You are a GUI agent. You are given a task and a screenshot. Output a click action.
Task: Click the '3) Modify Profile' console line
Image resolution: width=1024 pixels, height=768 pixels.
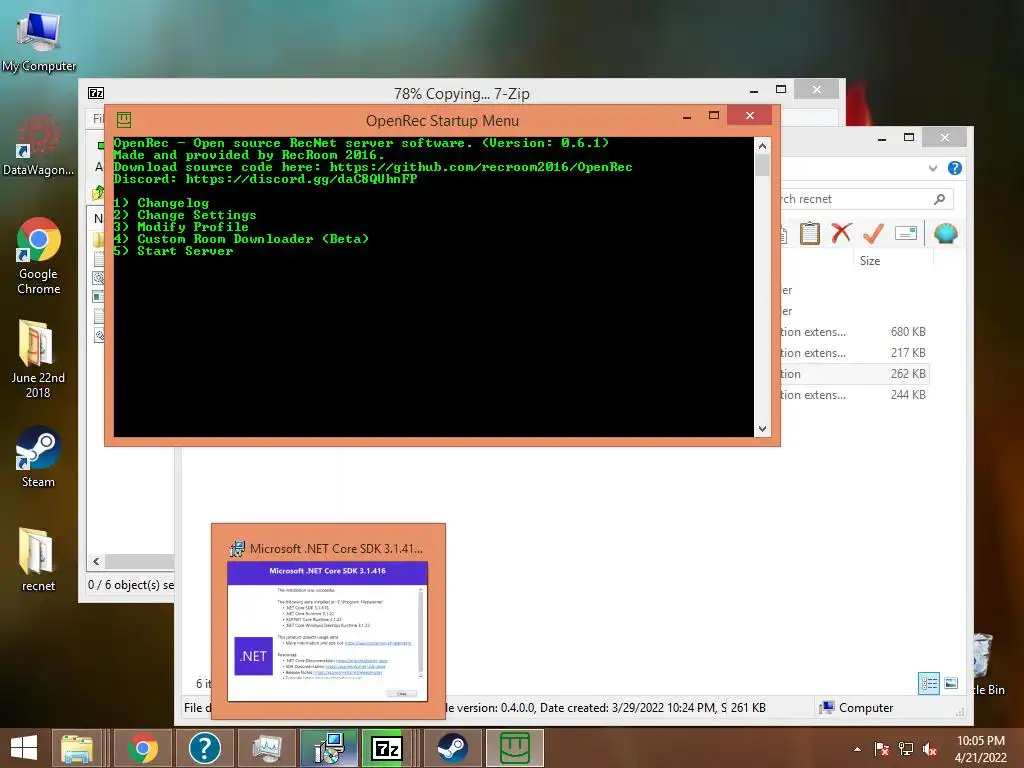(181, 227)
